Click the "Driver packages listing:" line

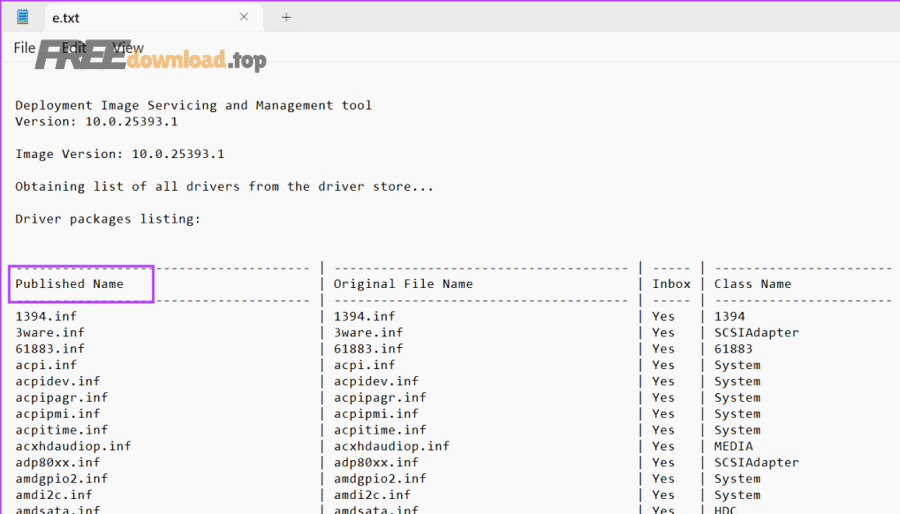click(x=108, y=219)
